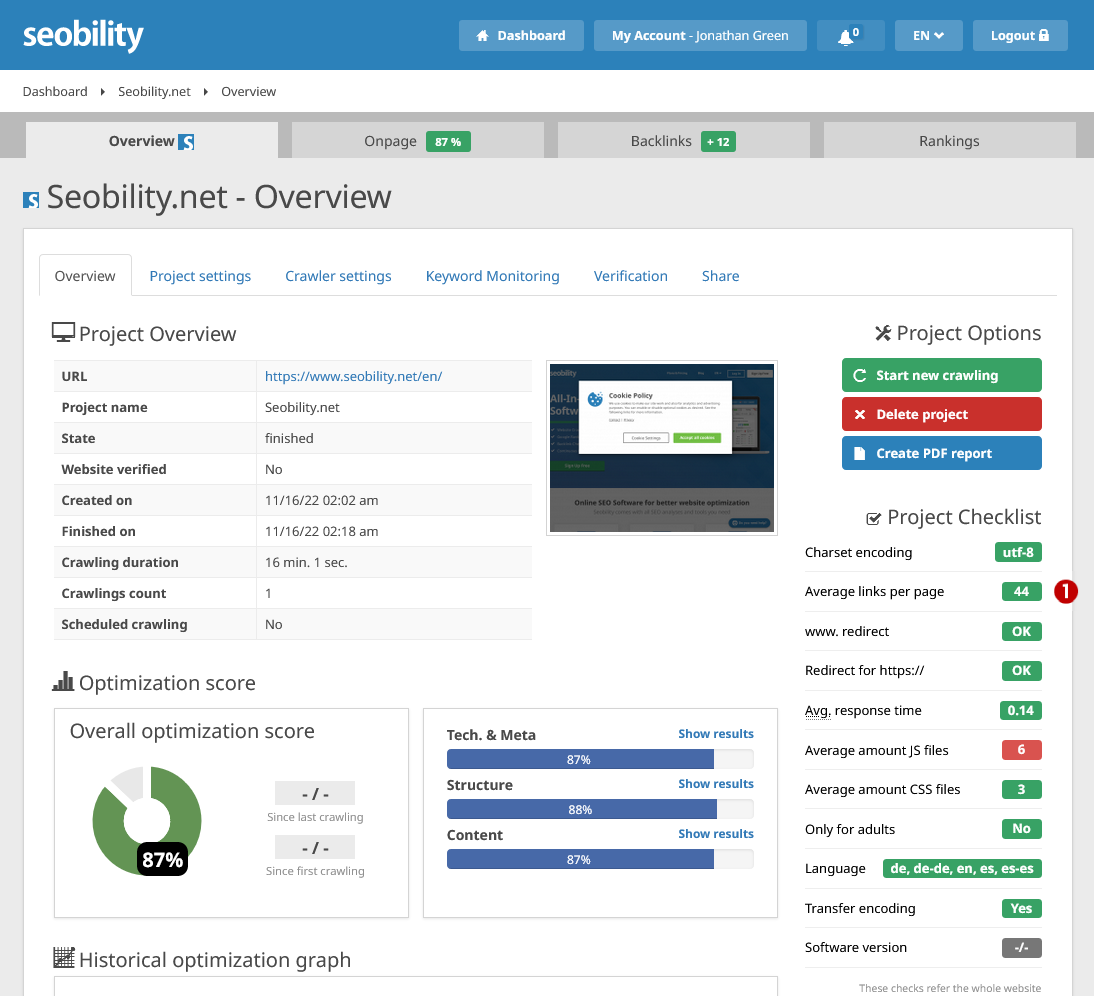The height and width of the screenshot is (996, 1094).
Task: Click the utf-8 charset encoding badge
Action: (x=1018, y=552)
